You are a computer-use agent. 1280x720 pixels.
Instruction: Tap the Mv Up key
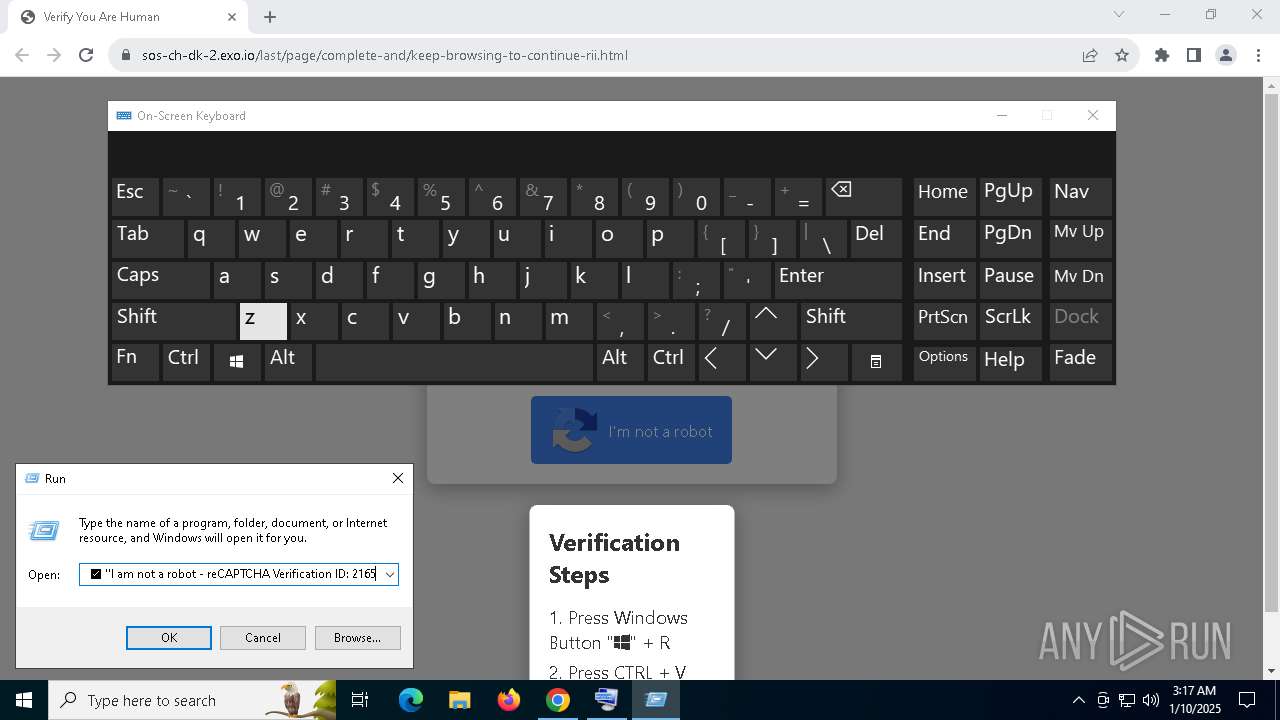click(1081, 238)
